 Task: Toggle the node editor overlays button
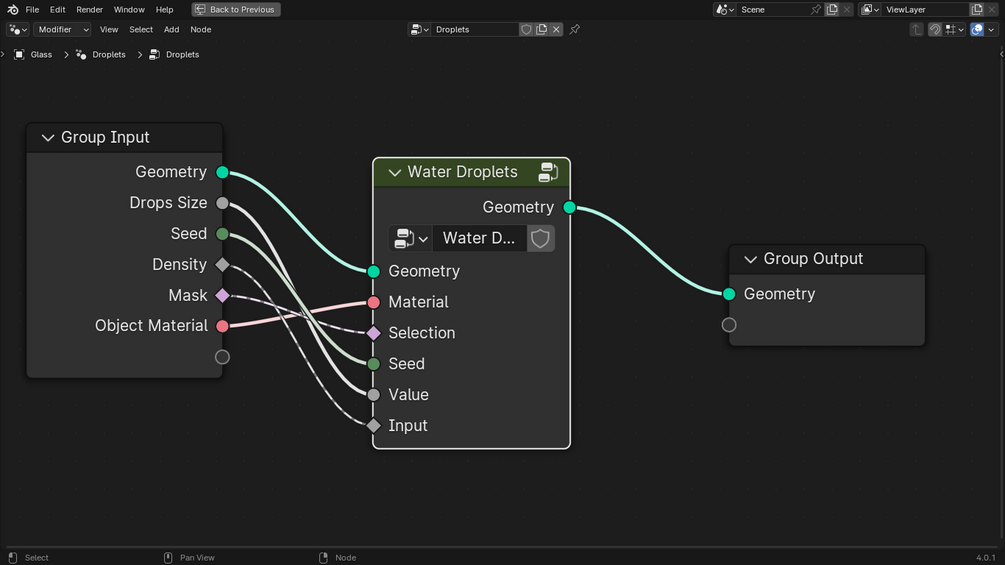coord(977,29)
